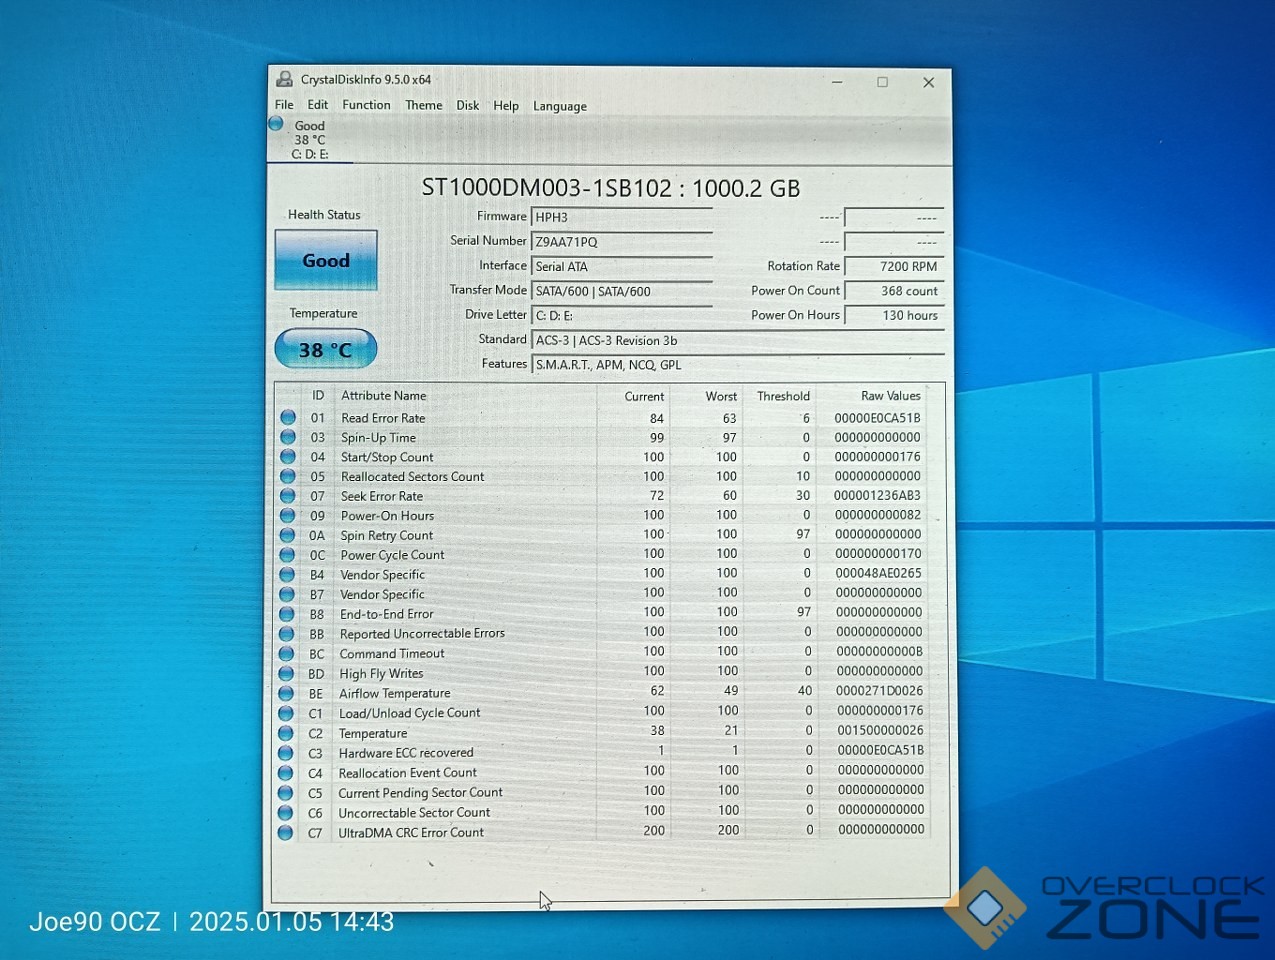This screenshot has width=1275, height=960.
Task: Click the CrystalDiskInfo title bar icon
Action: tap(284, 79)
